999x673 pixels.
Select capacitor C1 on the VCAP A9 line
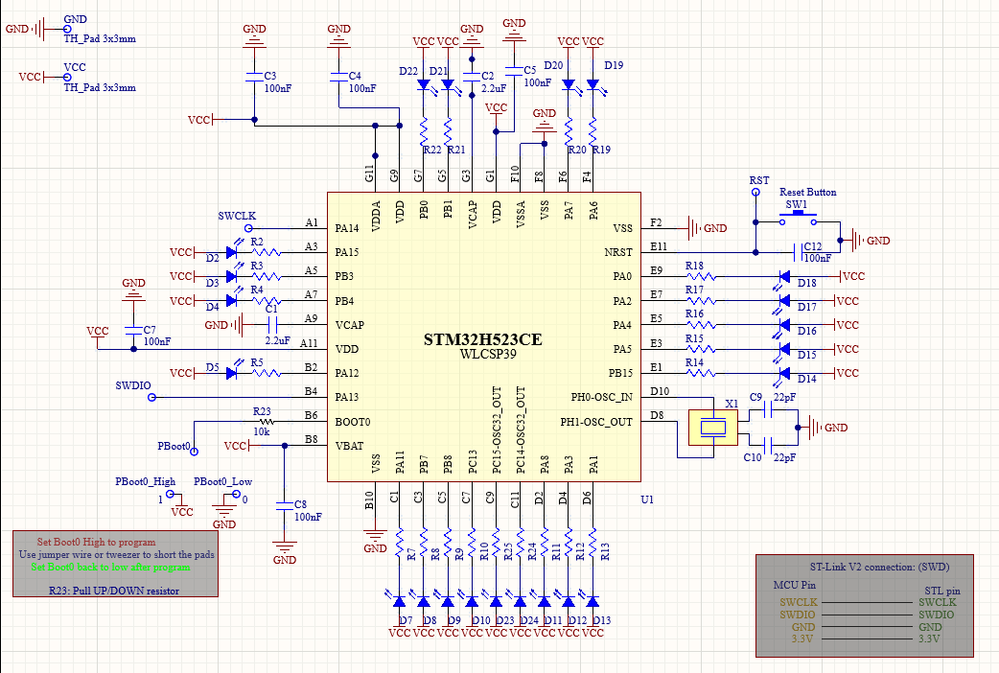pos(273,325)
